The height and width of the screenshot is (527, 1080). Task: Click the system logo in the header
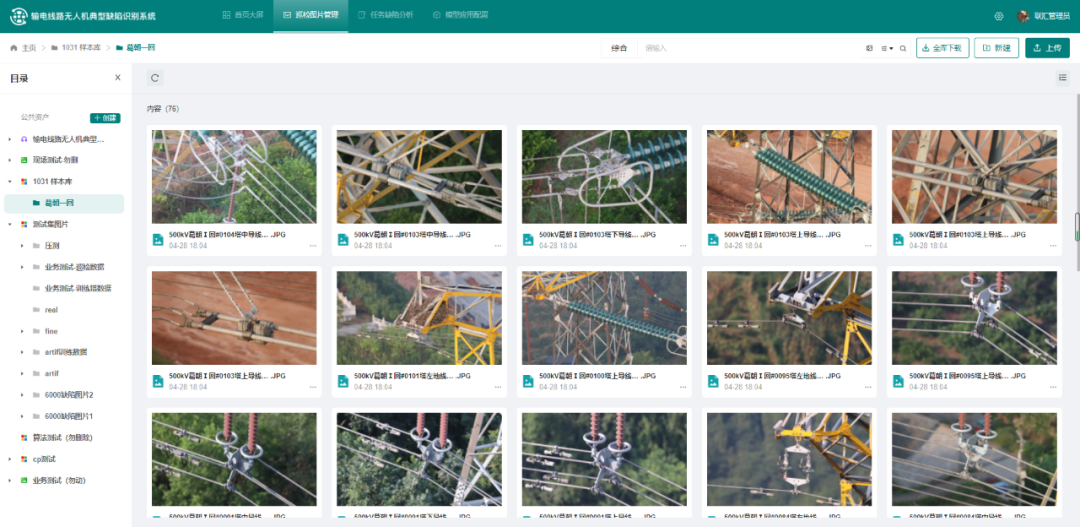coord(18,16)
